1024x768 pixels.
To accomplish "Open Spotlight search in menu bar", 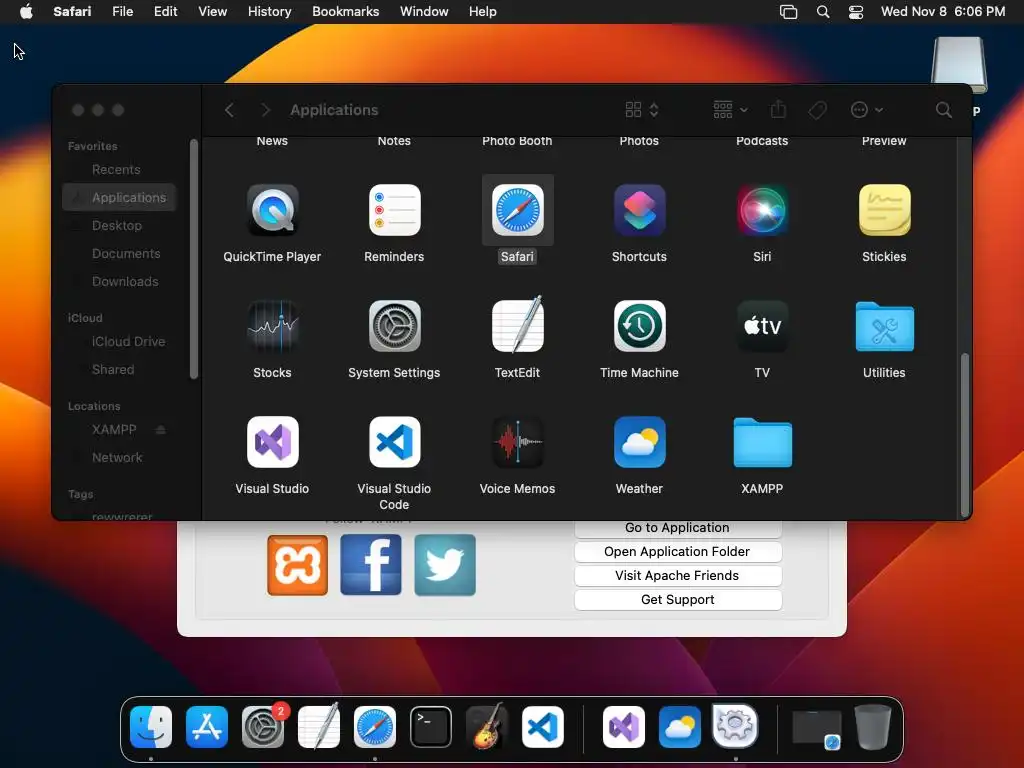I will click(823, 11).
